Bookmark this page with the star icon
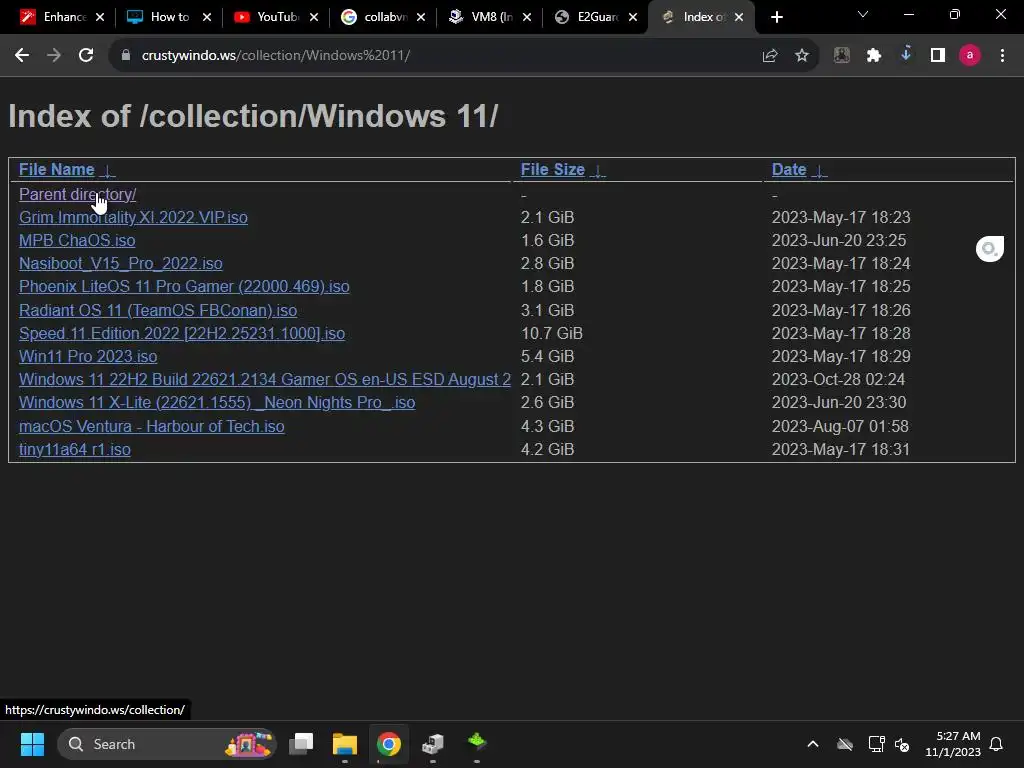The height and width of the screenshot is (768, 1024). pos(801,56)
